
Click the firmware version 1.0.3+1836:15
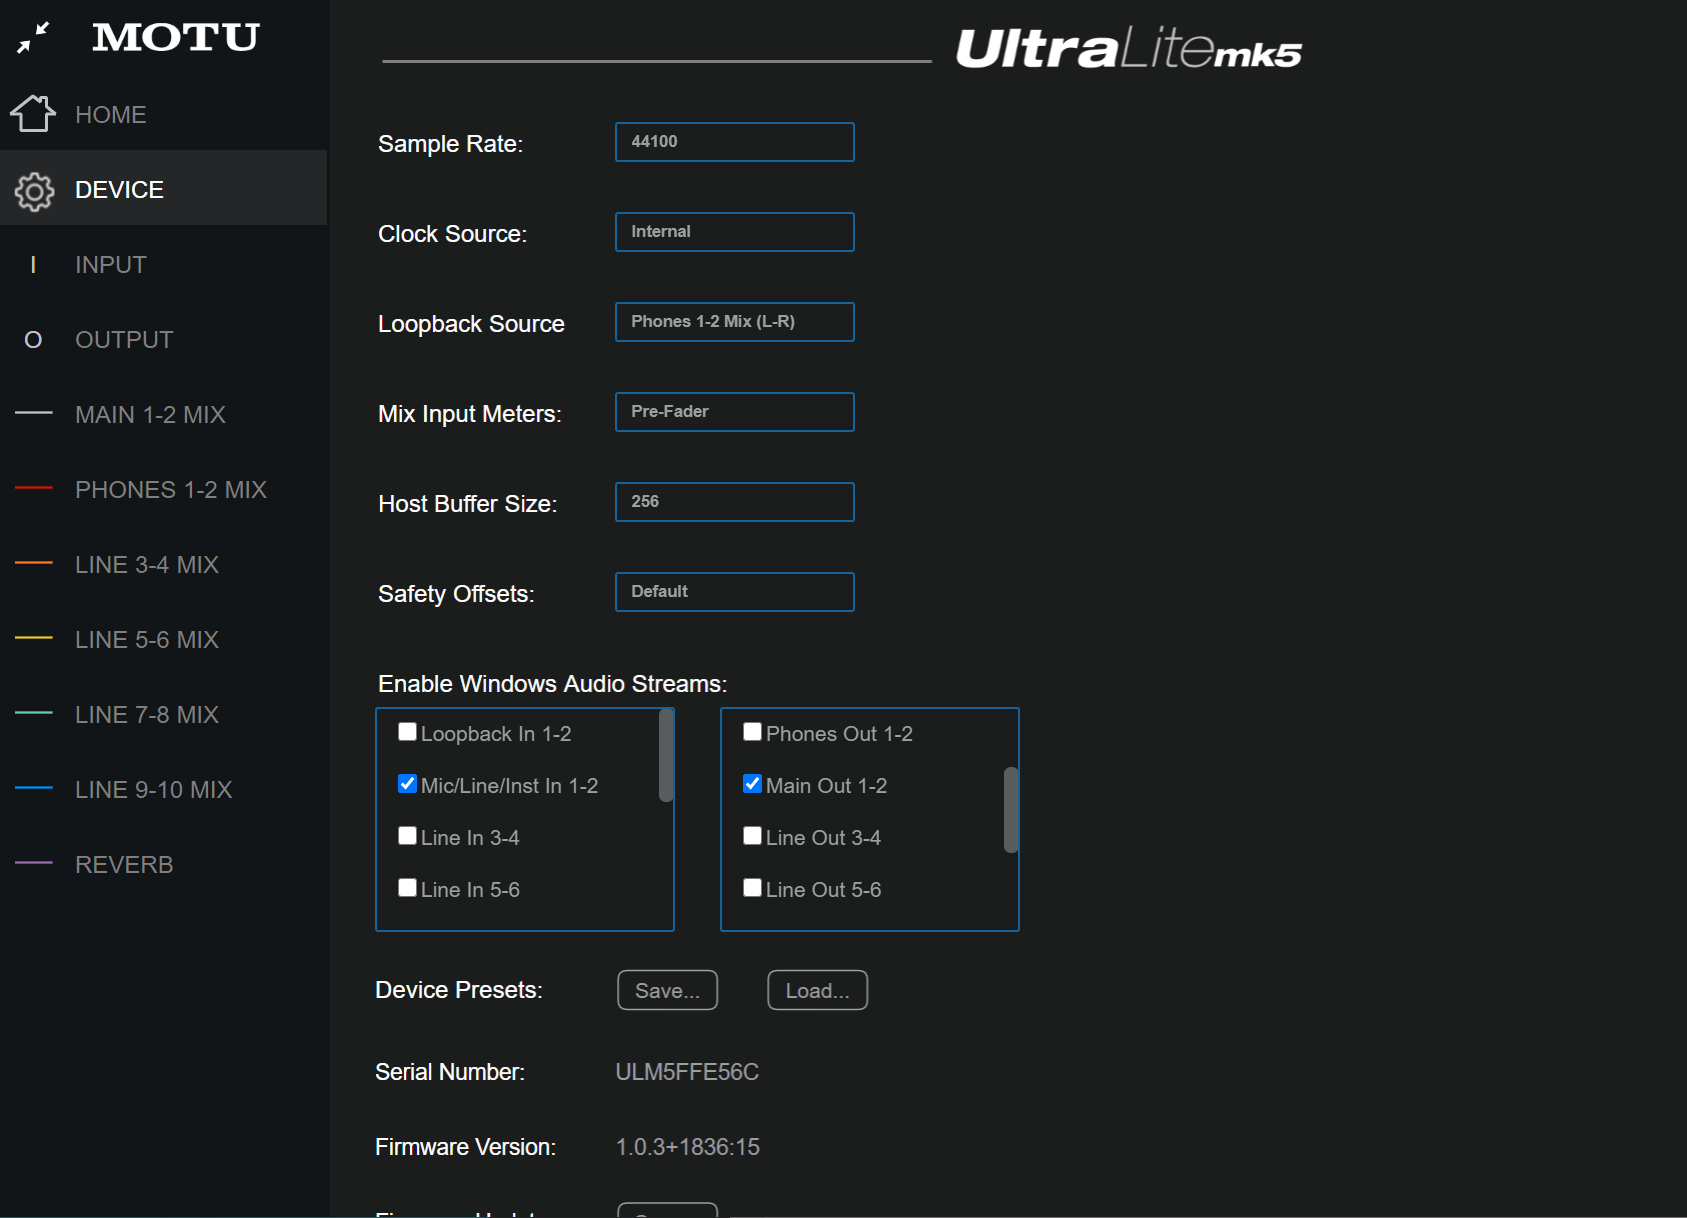tap(688, 1147)
